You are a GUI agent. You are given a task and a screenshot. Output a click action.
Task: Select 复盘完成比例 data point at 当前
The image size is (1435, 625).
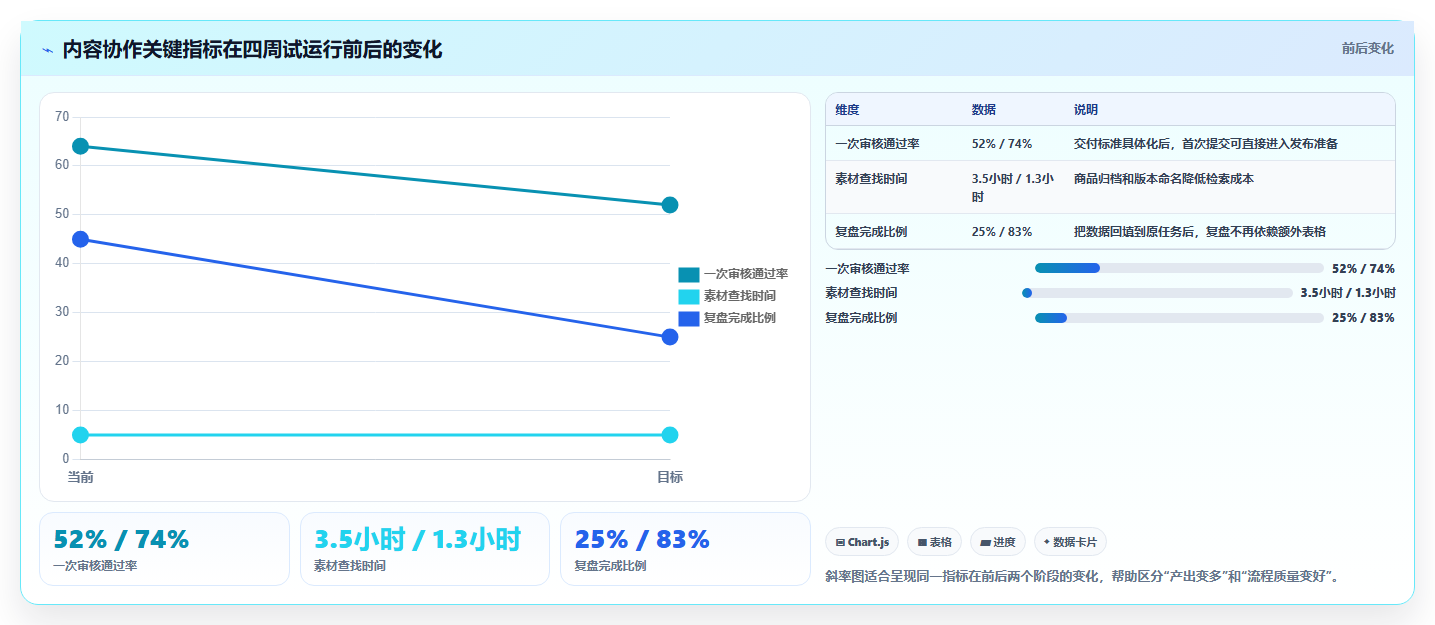[x=81, y=239]
